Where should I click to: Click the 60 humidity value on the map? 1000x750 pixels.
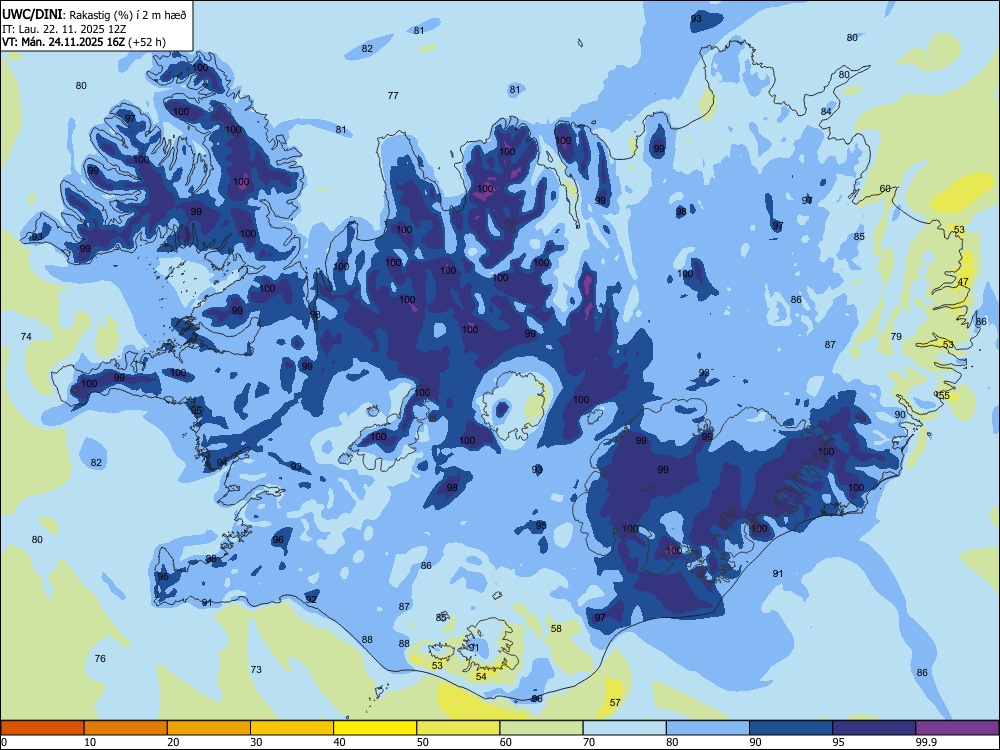click(885, 188)
